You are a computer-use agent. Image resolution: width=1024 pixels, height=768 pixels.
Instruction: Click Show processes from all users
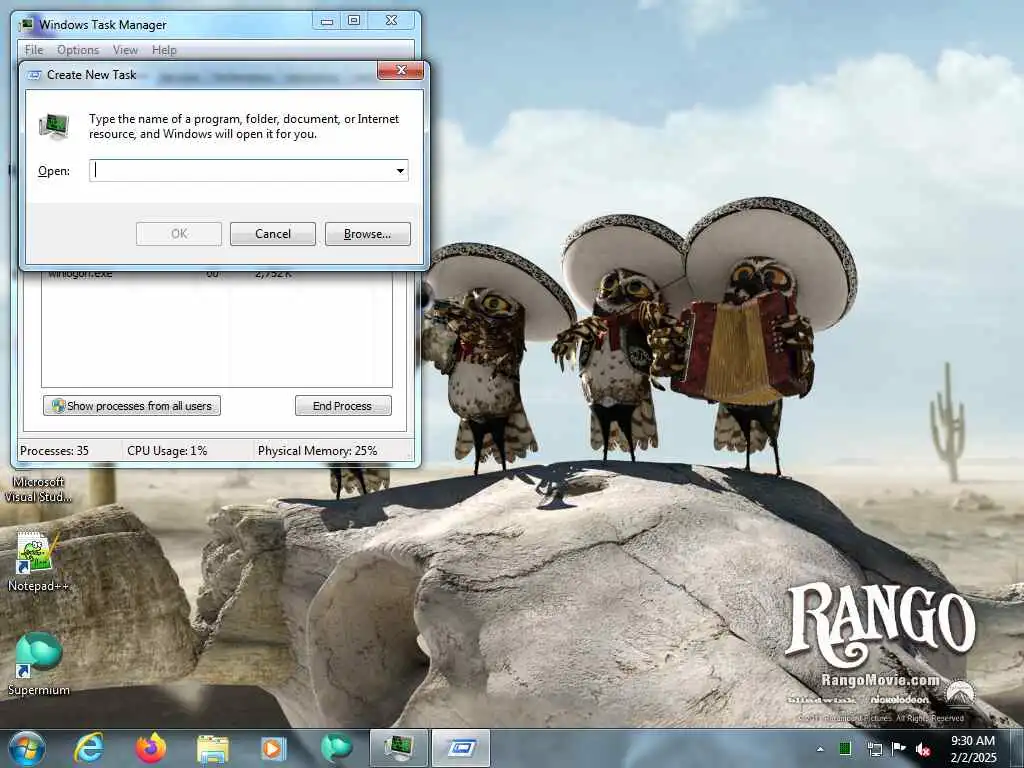click(132, 406)
